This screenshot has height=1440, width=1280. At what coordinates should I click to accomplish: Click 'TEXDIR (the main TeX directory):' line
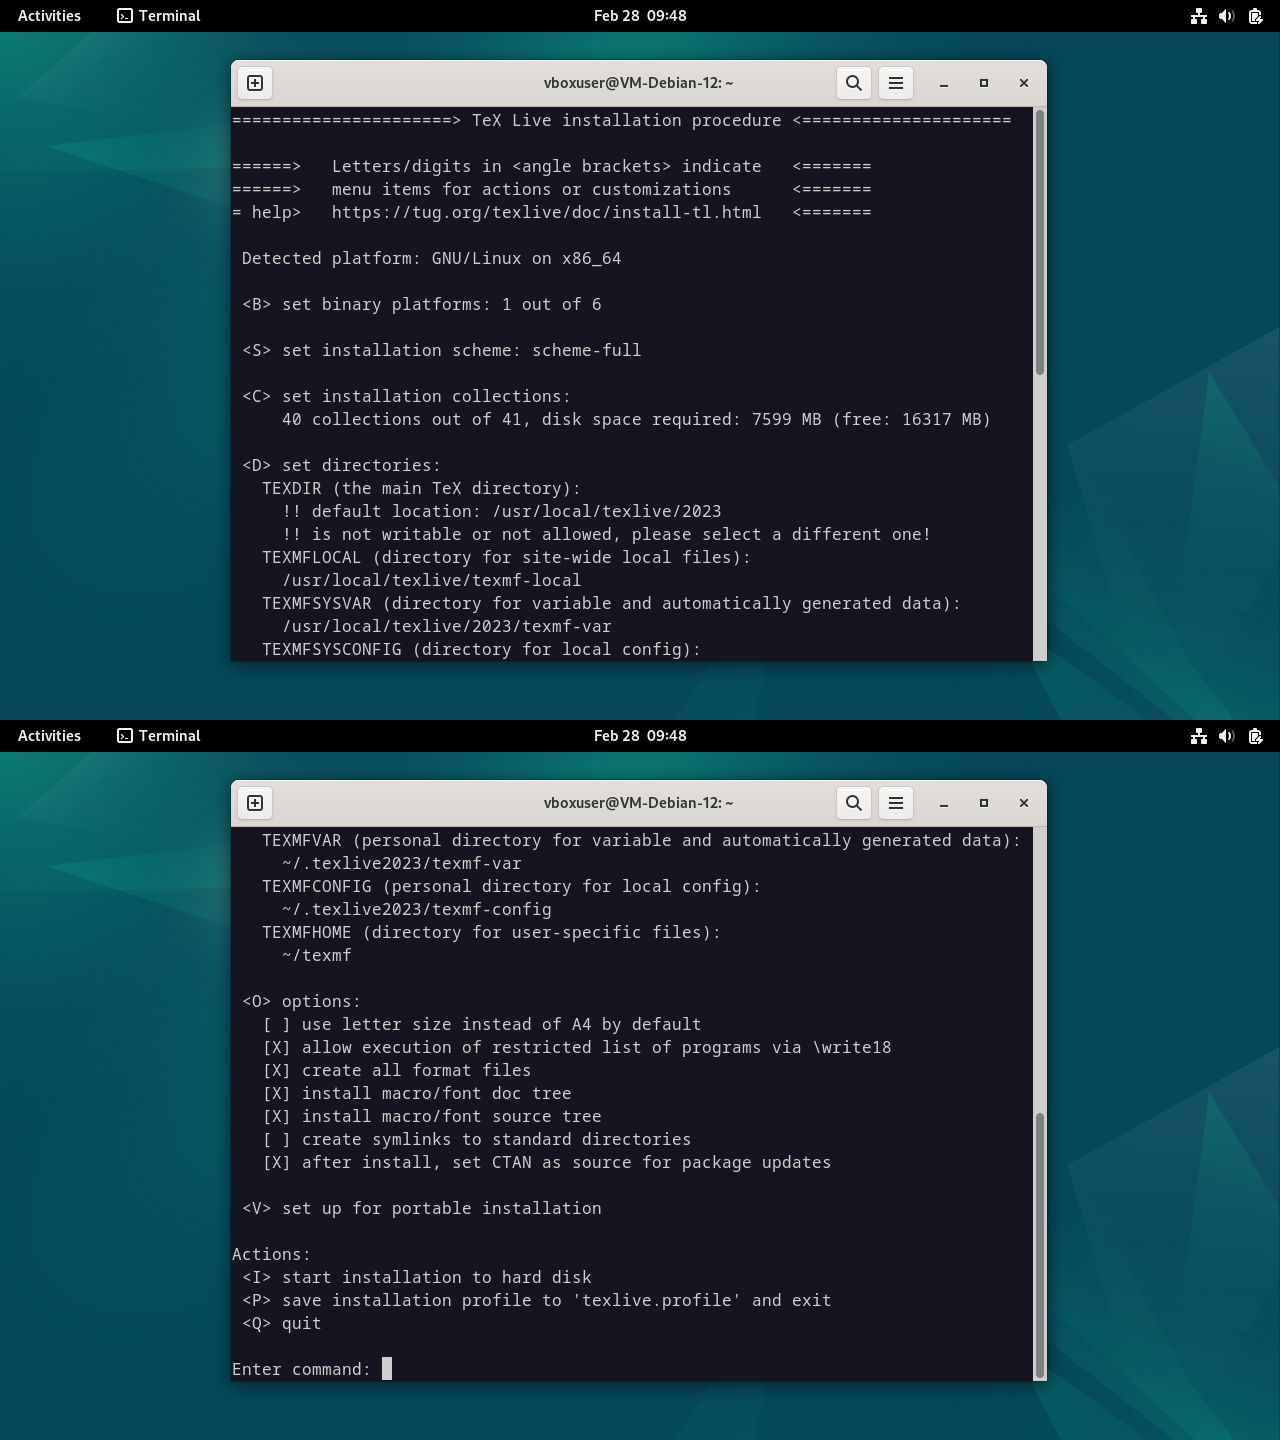pos(422,488)
